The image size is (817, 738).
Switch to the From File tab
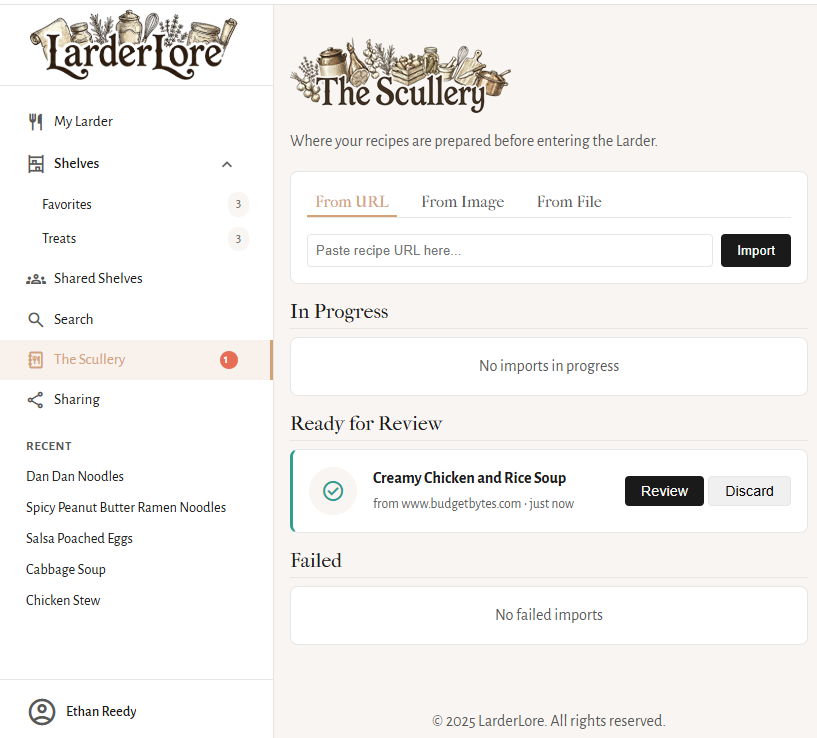tap(568, 201)
